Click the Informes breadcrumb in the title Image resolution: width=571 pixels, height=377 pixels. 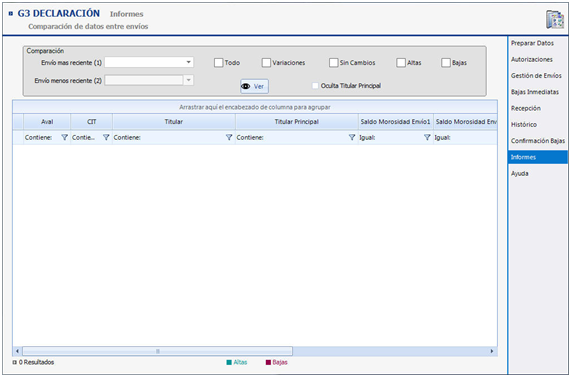pyautogui.click(x=127, y=14)
